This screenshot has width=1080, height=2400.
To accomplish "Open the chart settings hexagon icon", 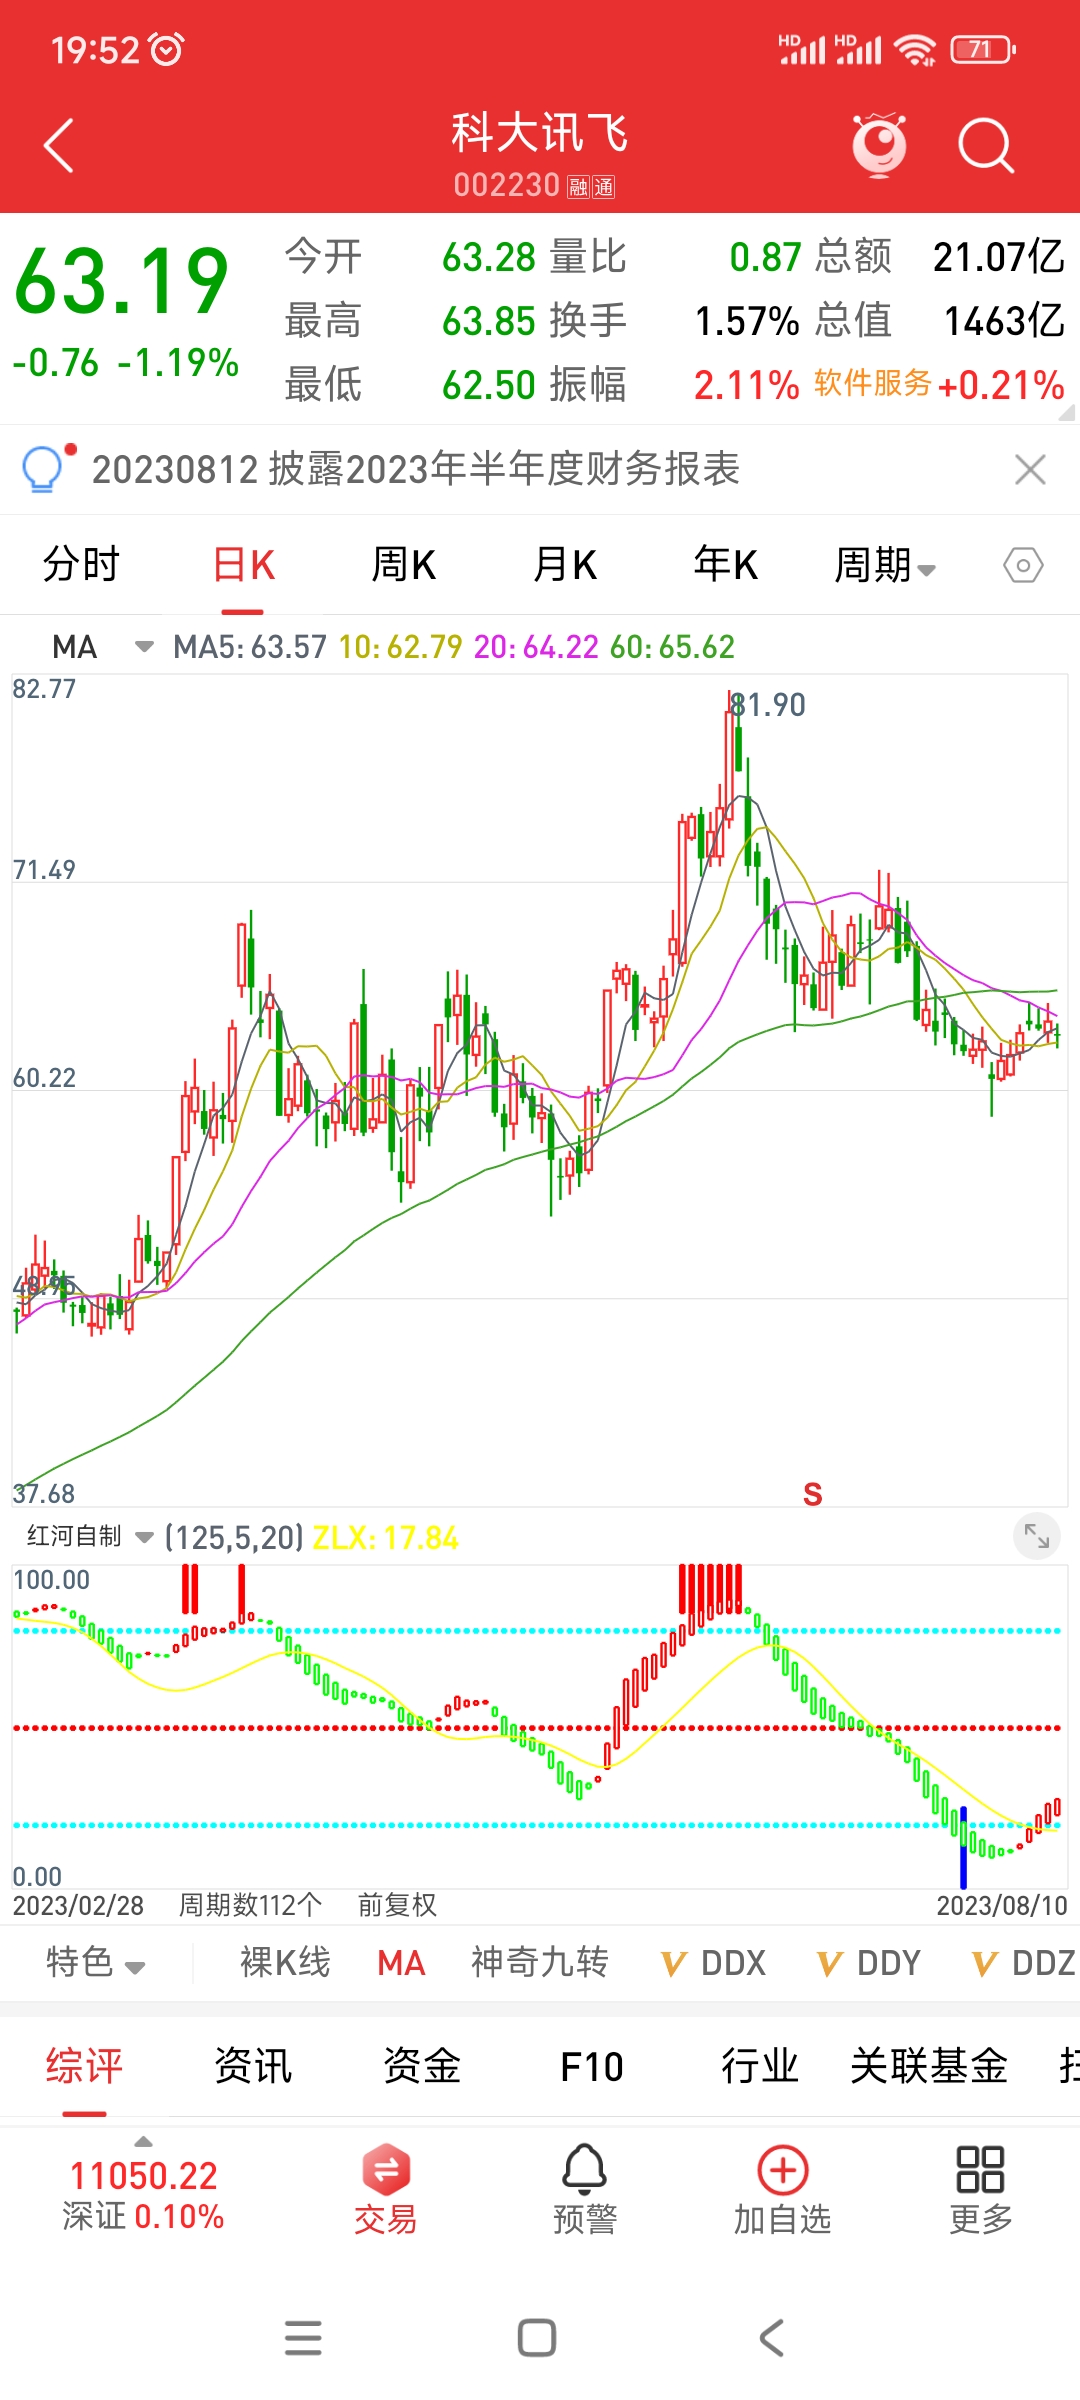I will [1023, 566].
